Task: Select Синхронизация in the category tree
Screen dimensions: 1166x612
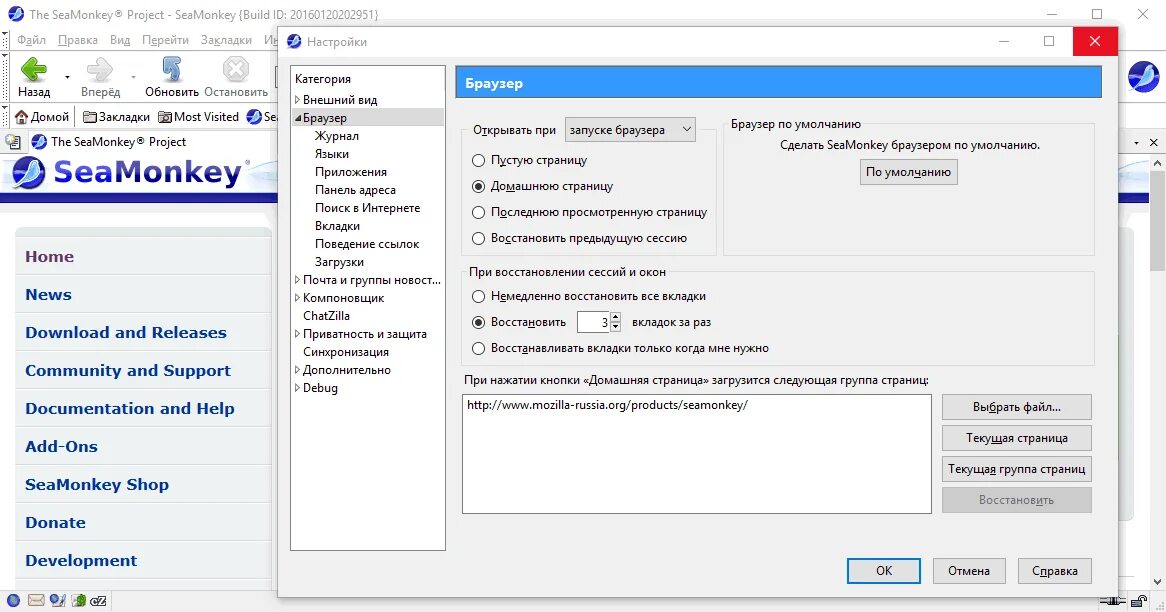Action: (x=346, y=352)
